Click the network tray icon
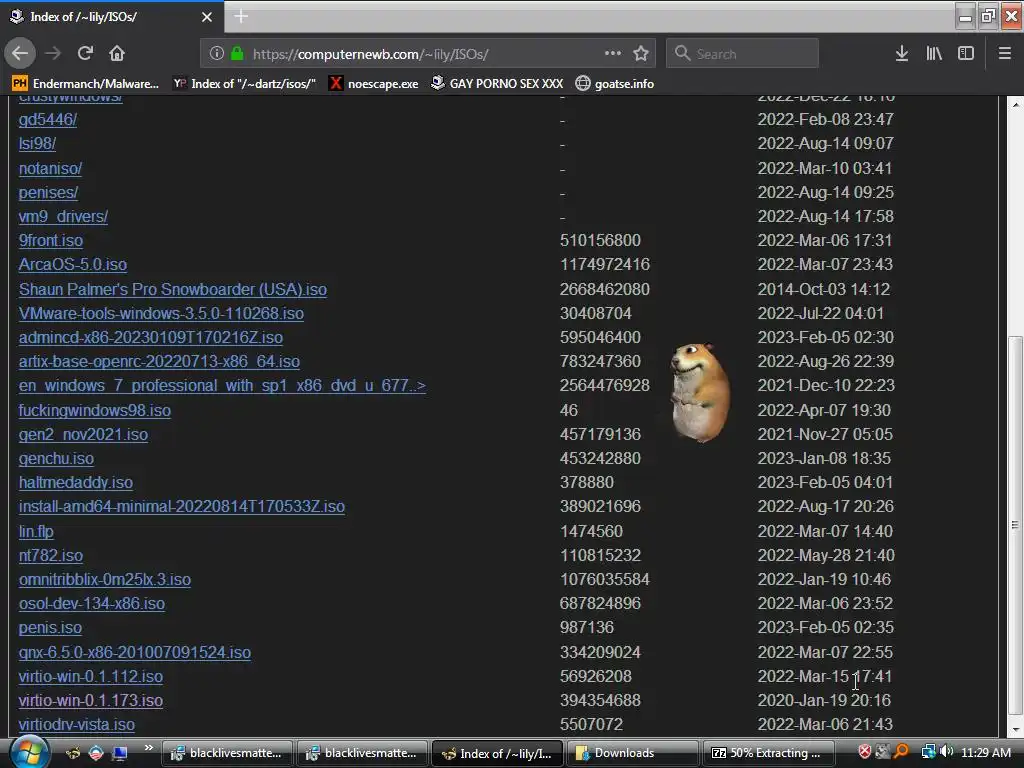 pyautogui.click(x=928, y=752)
